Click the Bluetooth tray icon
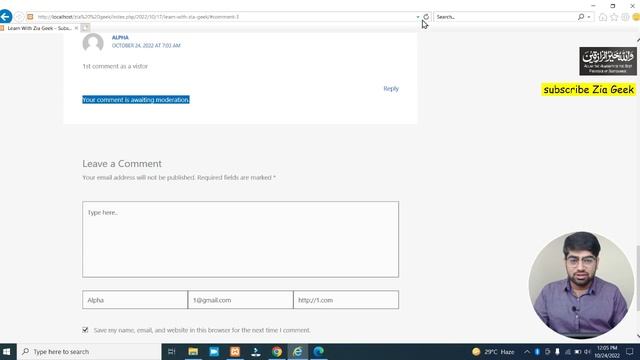Viewport: 640px width, 360px height. coord(537,351)
